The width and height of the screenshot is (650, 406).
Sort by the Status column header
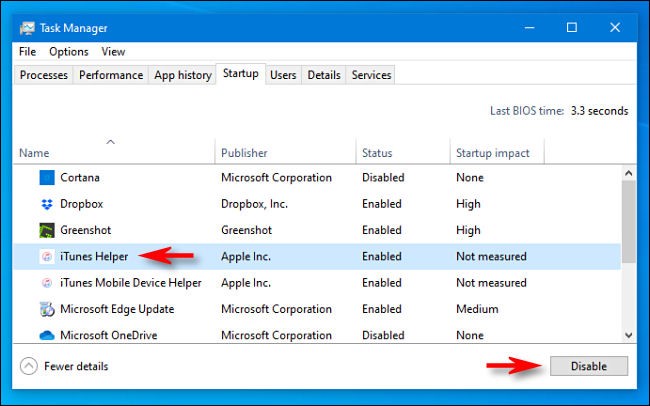(403, 153)
